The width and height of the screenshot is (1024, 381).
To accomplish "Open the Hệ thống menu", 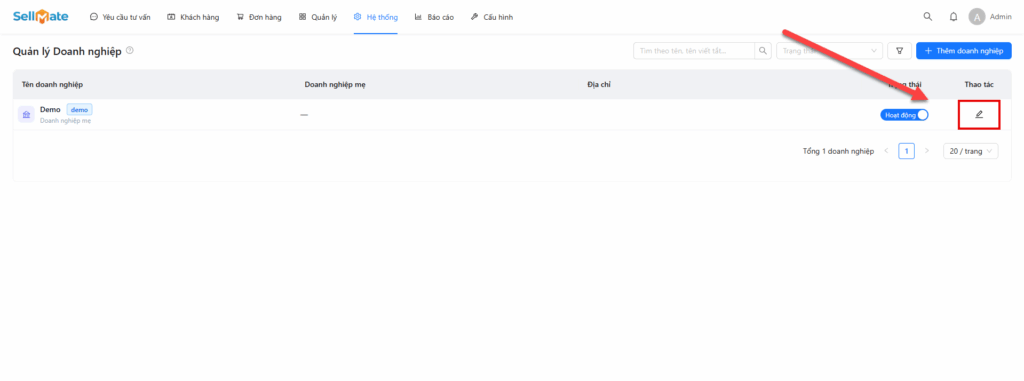I will 376,17.
